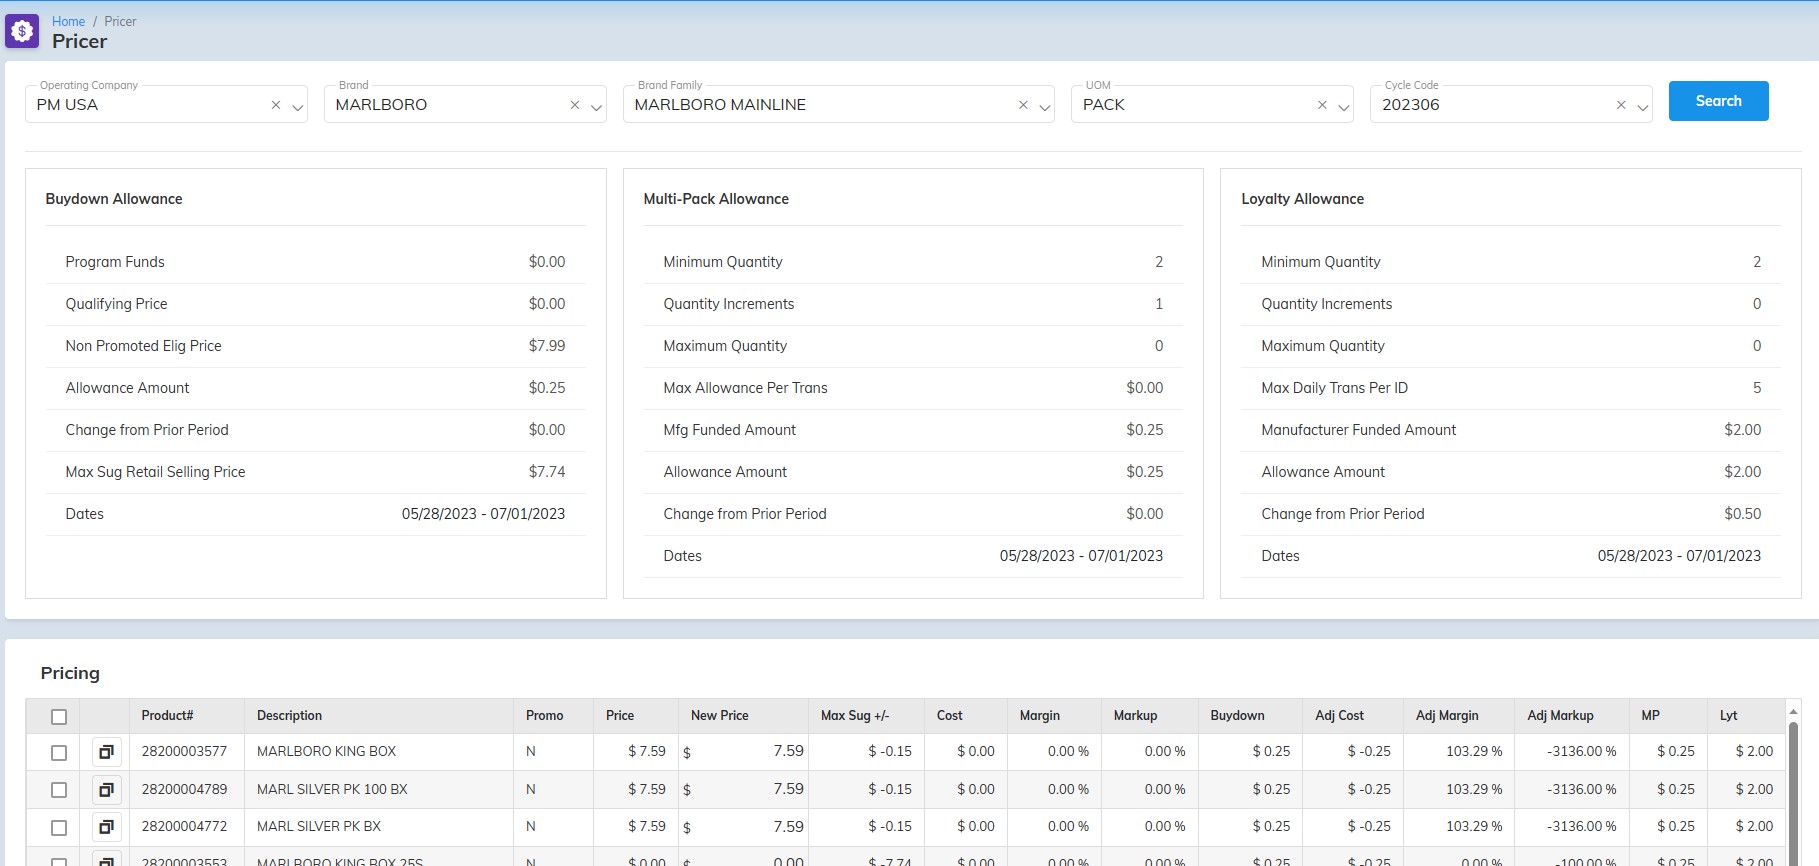The height and width of the screenshot is (866, 1819).
Task: Click Max Sug Retail Selling Price $7.74 value
Action: click(547, 472)
